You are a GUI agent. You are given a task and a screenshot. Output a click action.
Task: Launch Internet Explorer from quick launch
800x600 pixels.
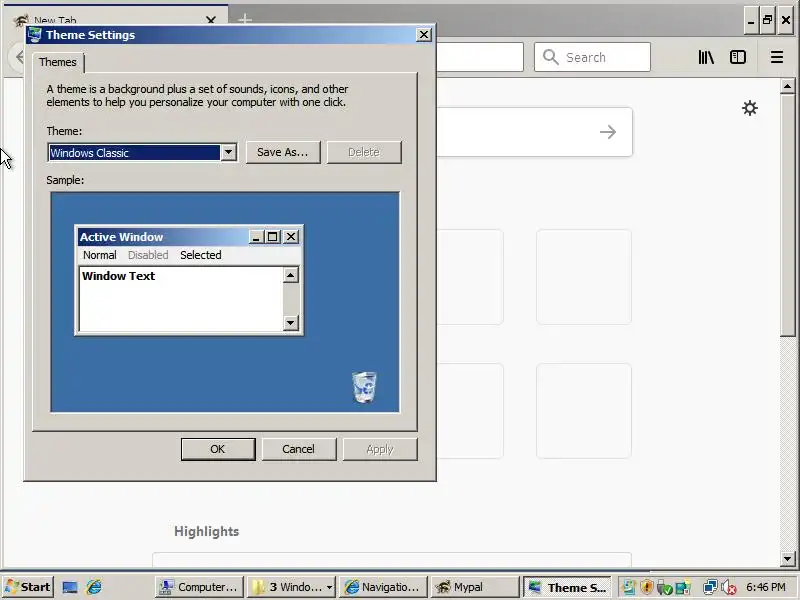[x=94, y=587]
